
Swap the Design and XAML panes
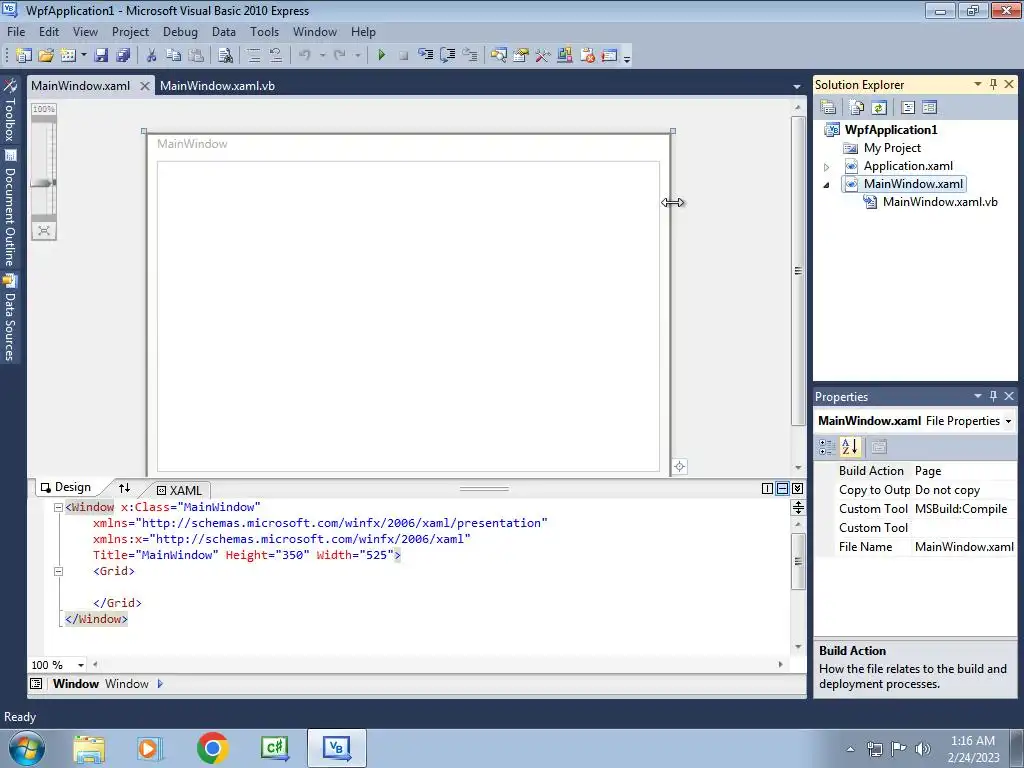click(124, 488)
